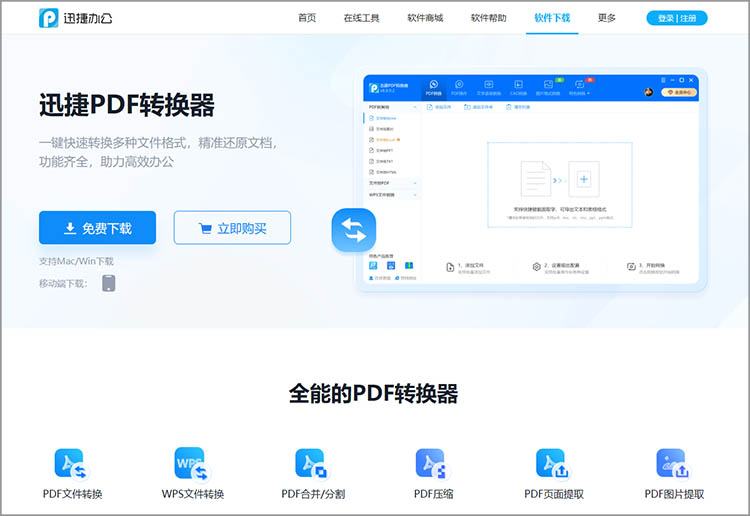750x516 pixels.
Task: Click the 立即购买 button
Action: tap(232, 228)
